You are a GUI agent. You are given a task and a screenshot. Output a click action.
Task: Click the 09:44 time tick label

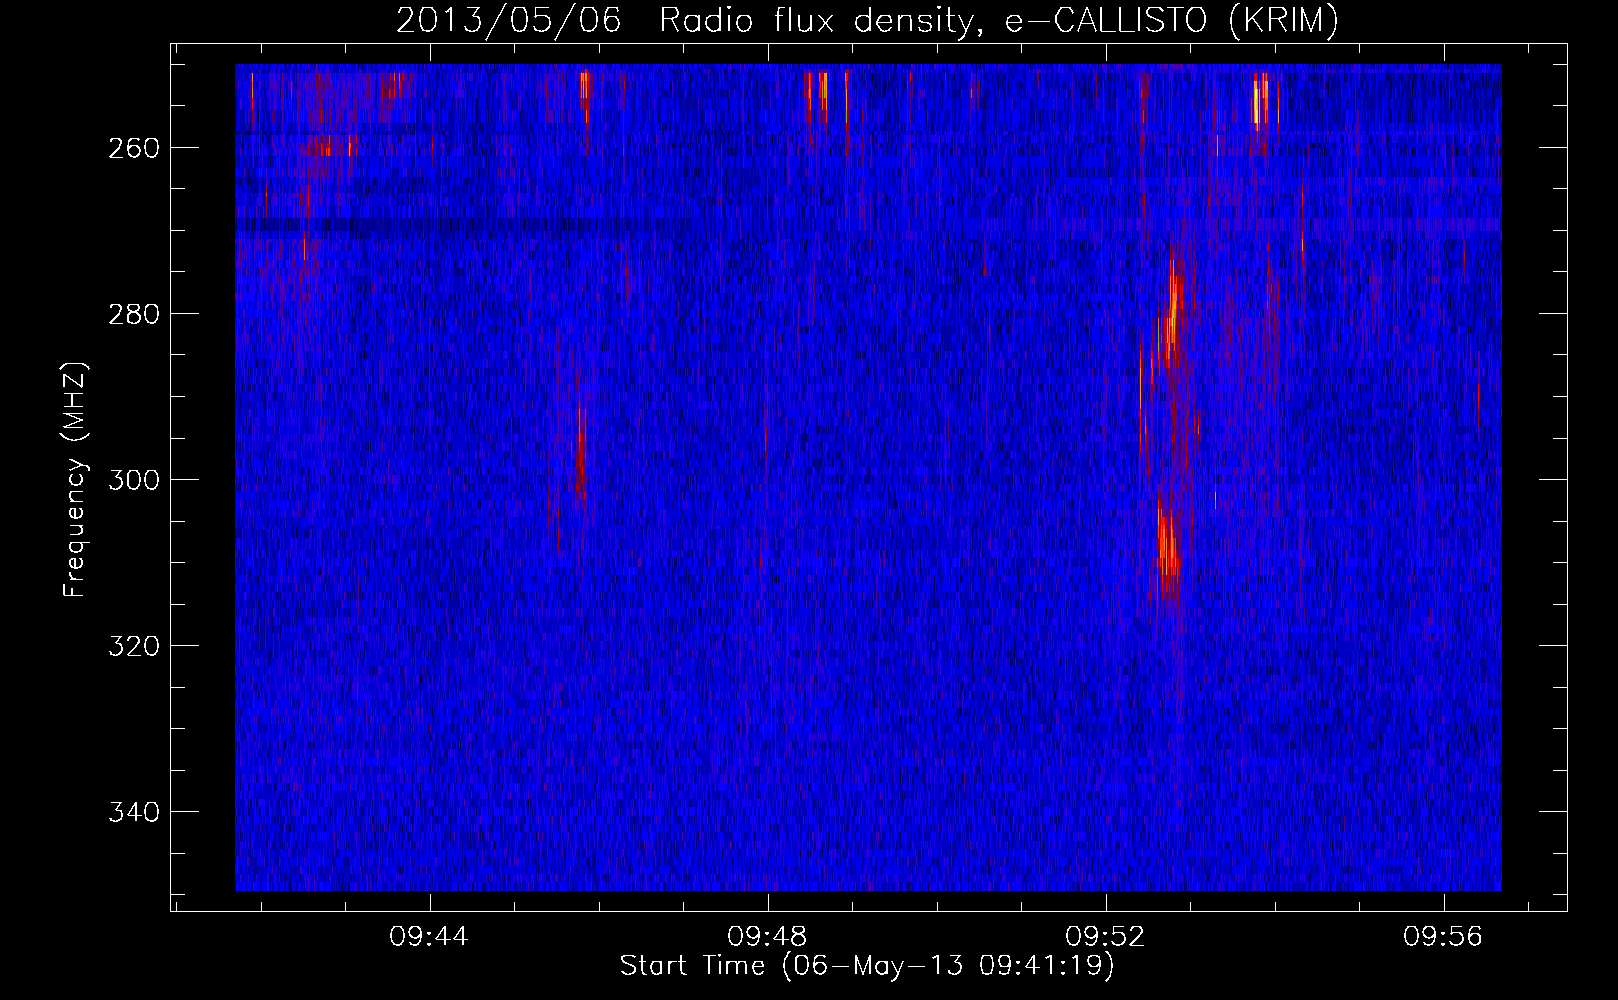coord(430,937)
